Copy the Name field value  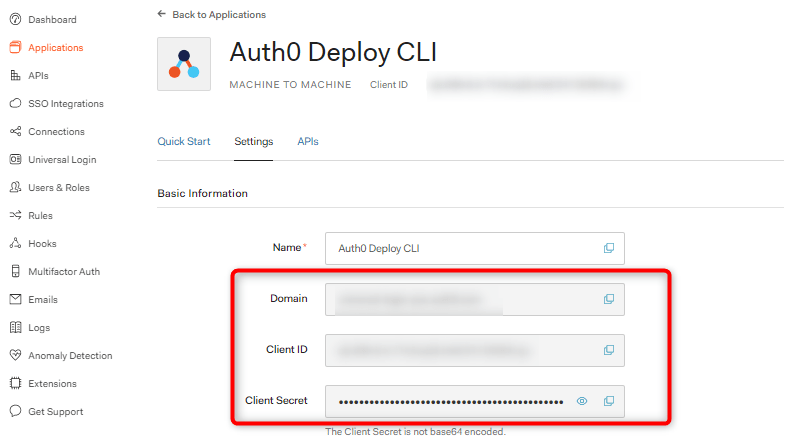click(609, 248)
